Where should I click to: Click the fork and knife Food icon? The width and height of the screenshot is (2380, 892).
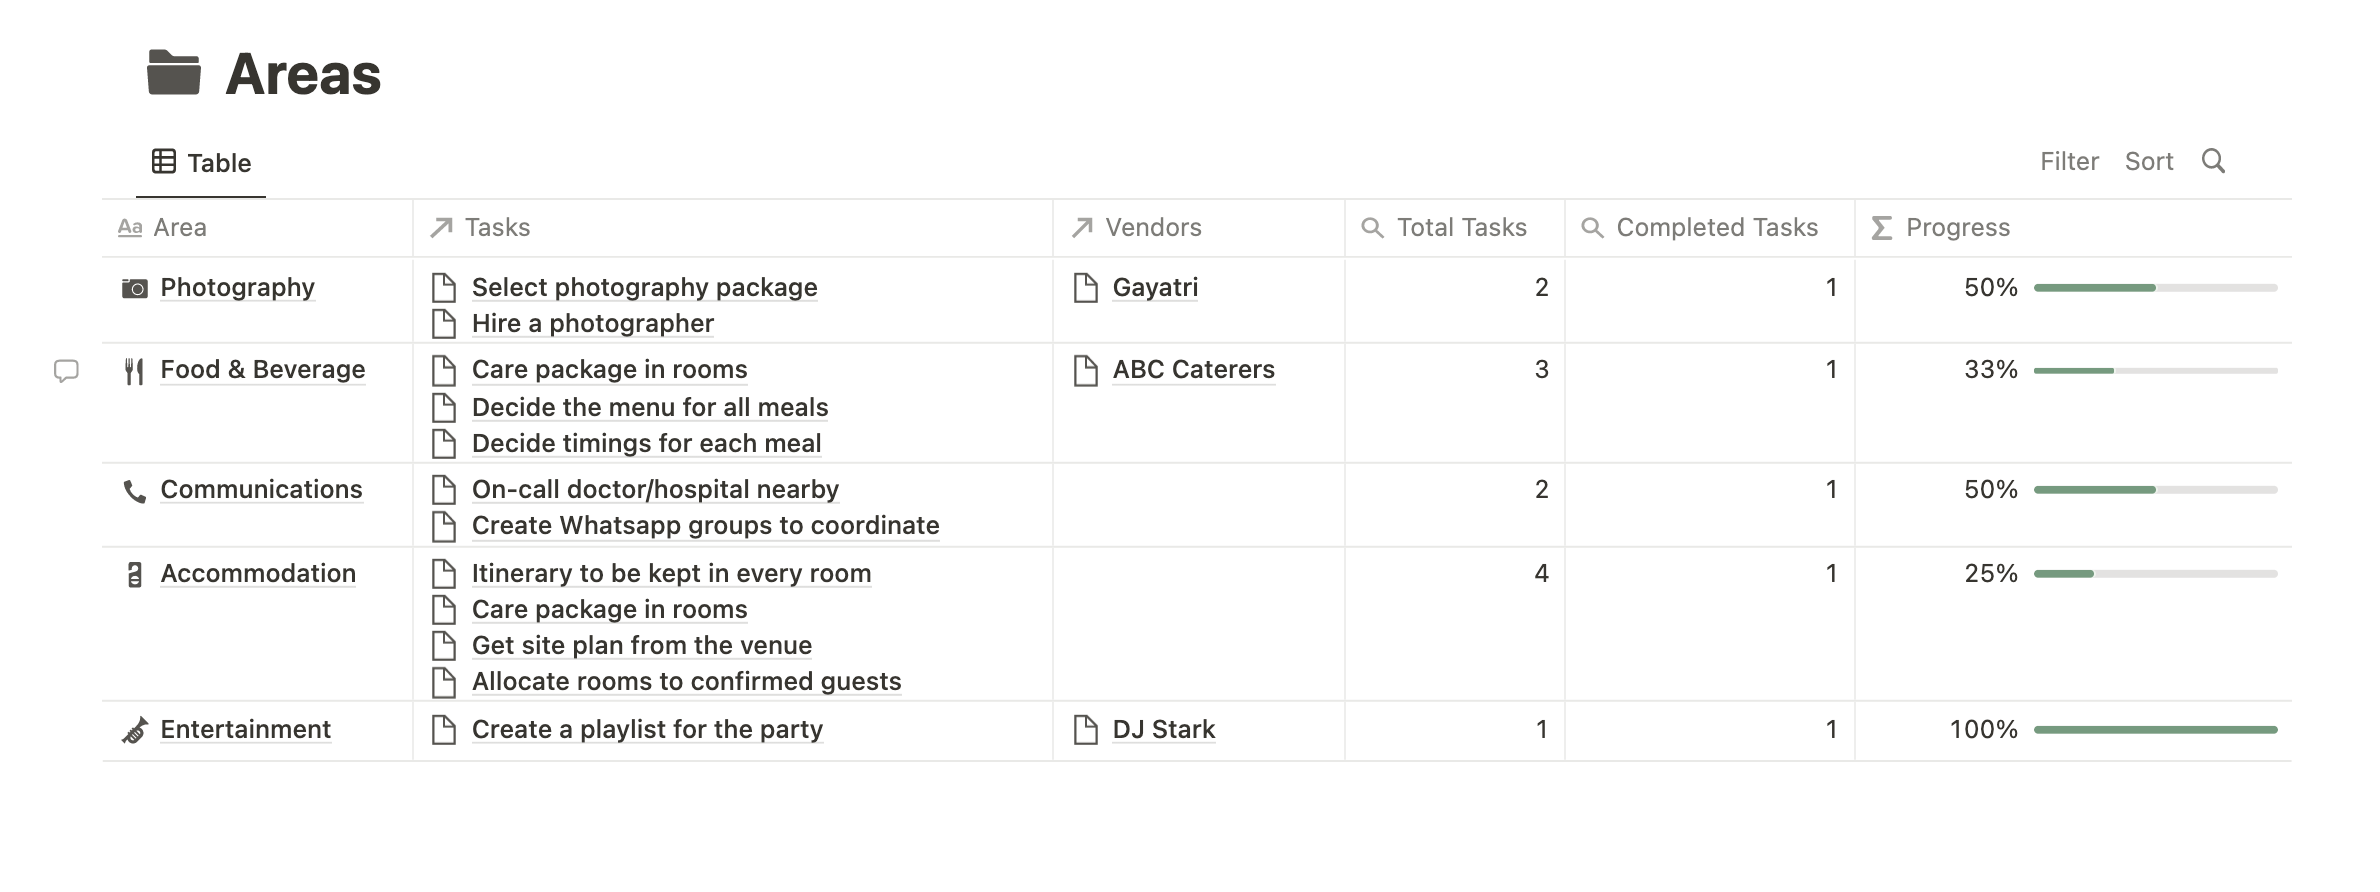[134, 371]
